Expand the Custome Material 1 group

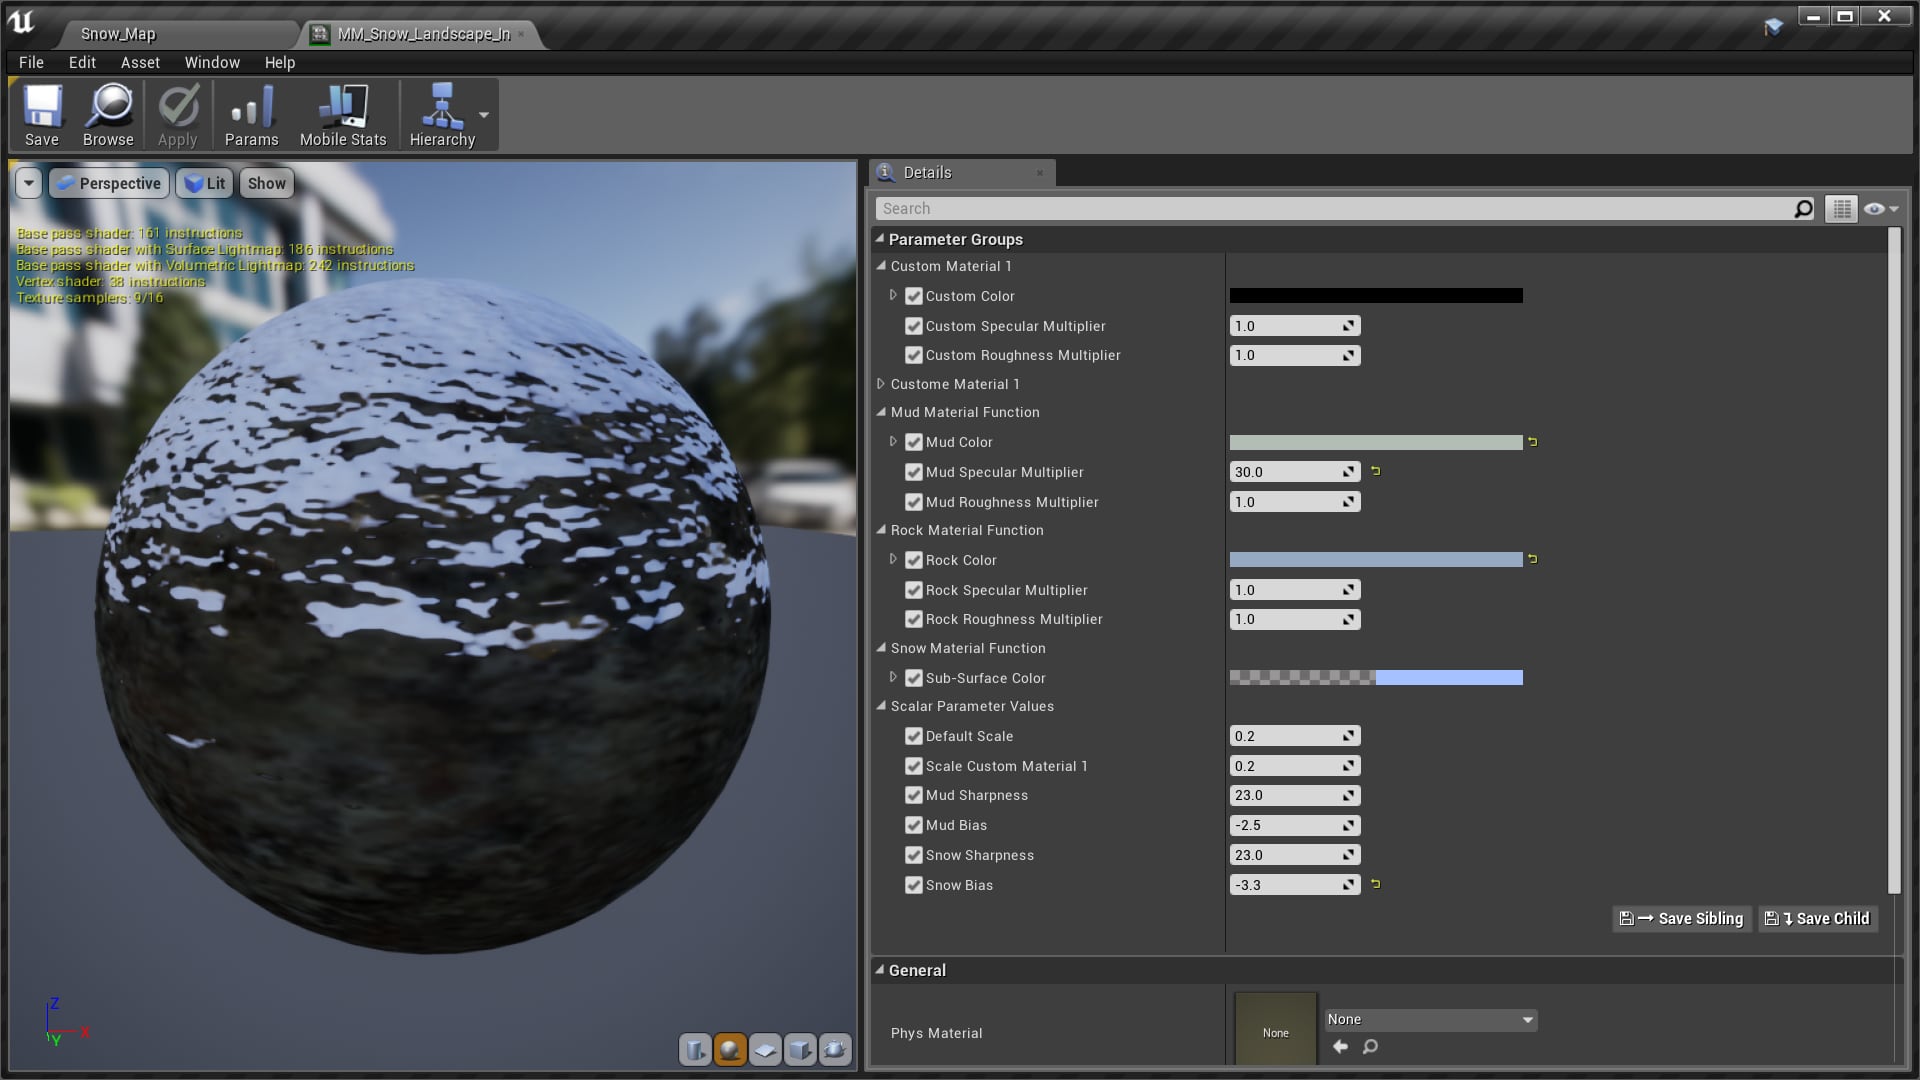pyautogui.click(x=881, y=384)
